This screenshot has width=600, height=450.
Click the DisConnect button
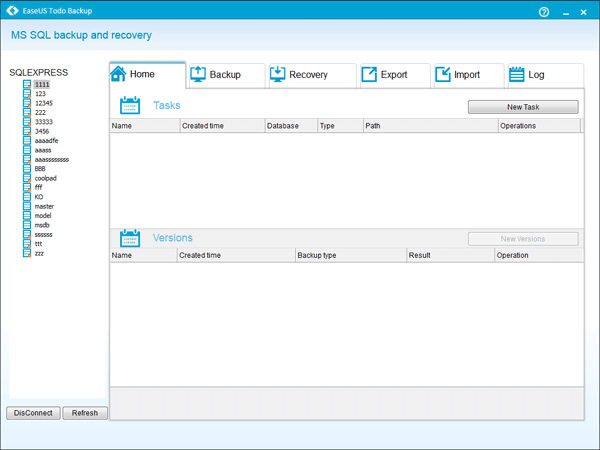(x=33, y=413)
